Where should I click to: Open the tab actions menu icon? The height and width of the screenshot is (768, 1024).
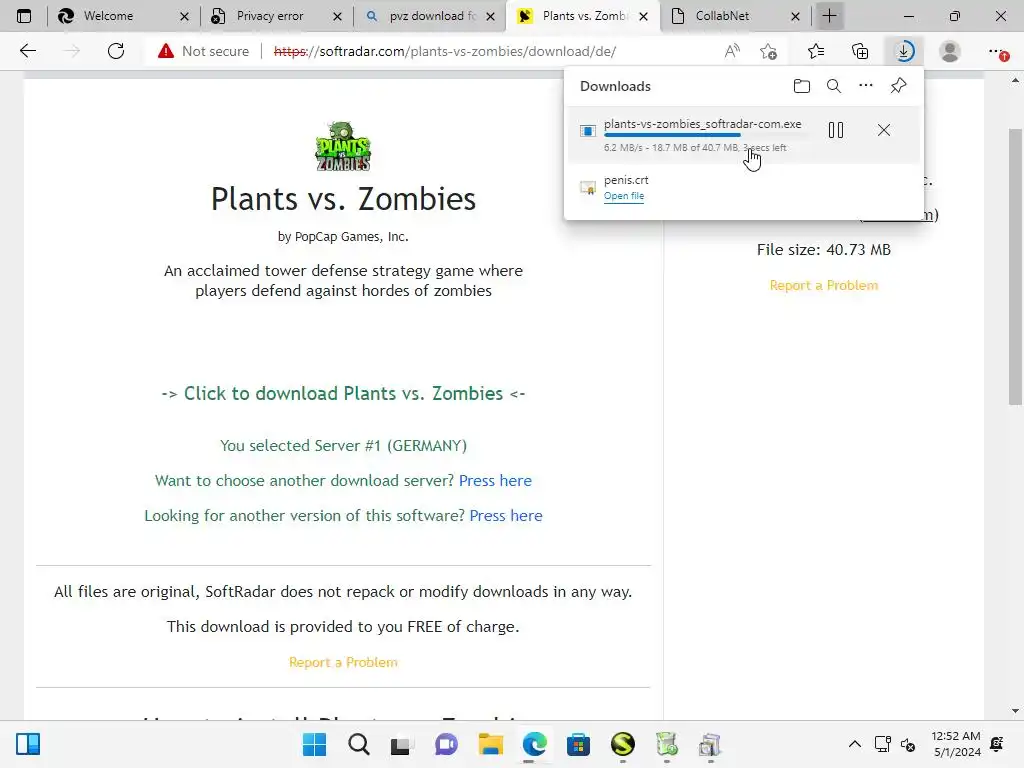coord(24,16)
